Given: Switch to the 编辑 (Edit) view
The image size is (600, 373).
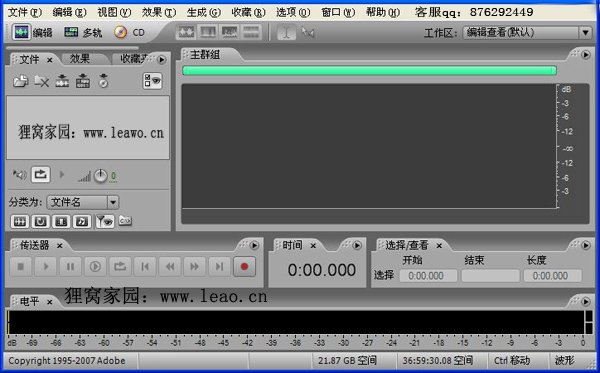Looking at the screenshot, I should pyautogui.click(x=32, y=33).
